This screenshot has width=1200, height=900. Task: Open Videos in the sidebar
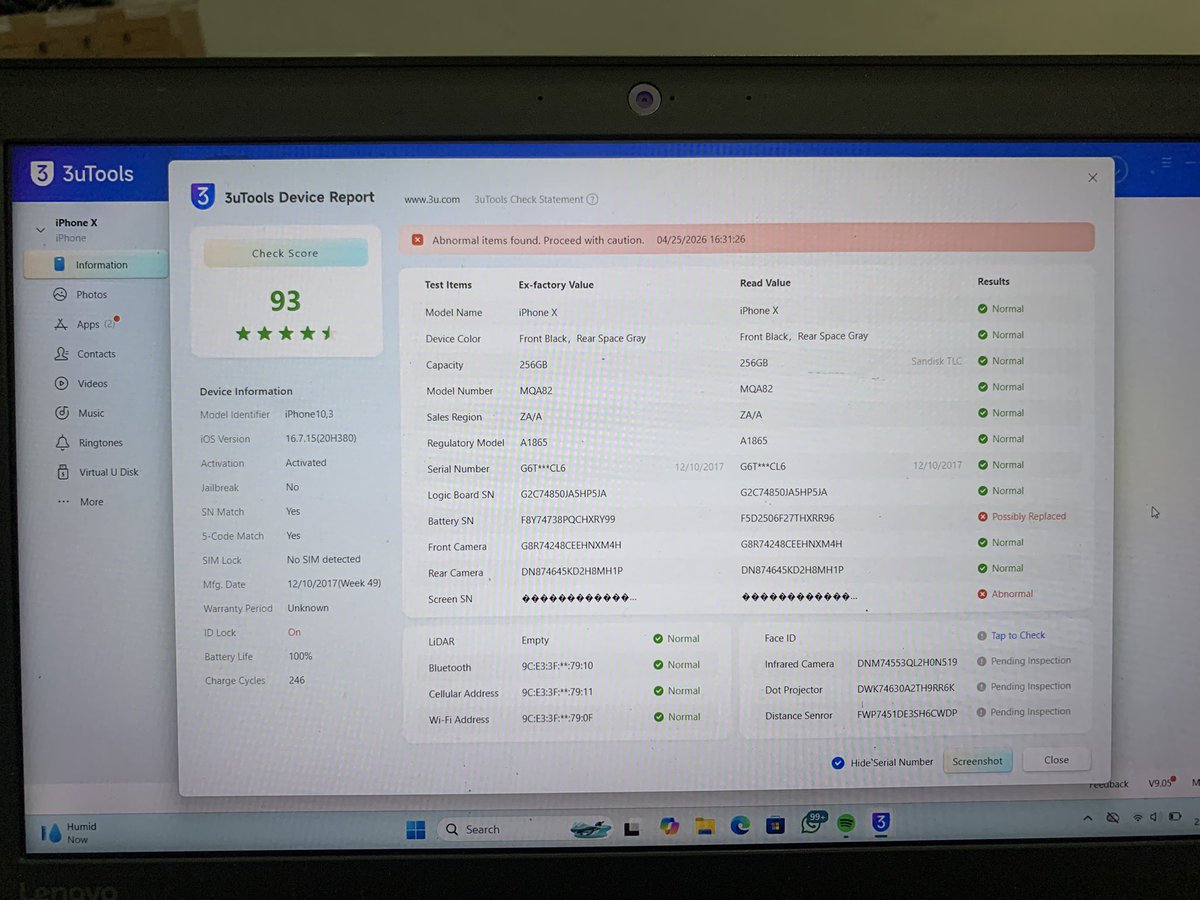click(92, 384)
